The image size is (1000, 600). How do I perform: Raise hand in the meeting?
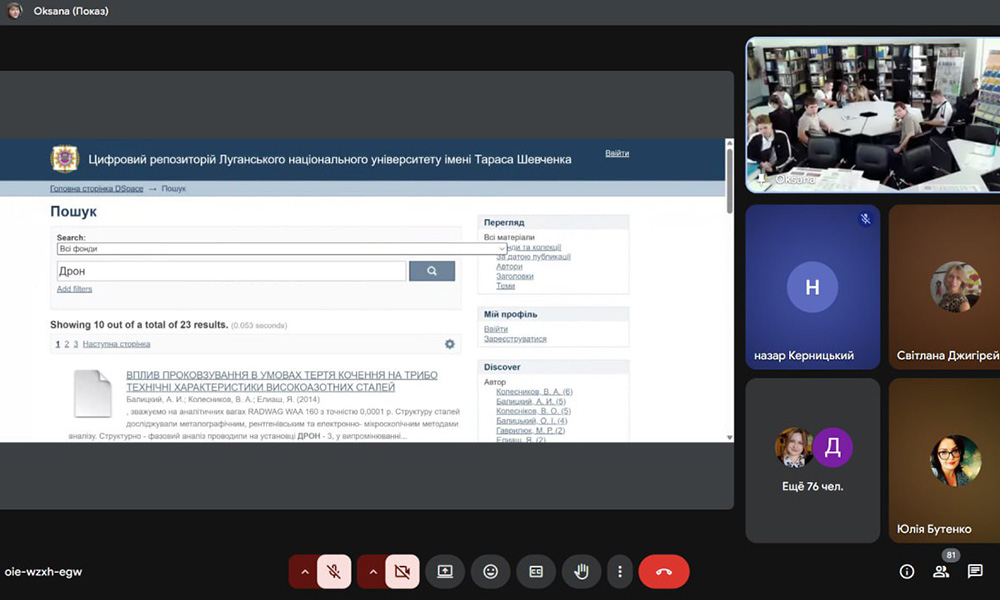[581, 571]
